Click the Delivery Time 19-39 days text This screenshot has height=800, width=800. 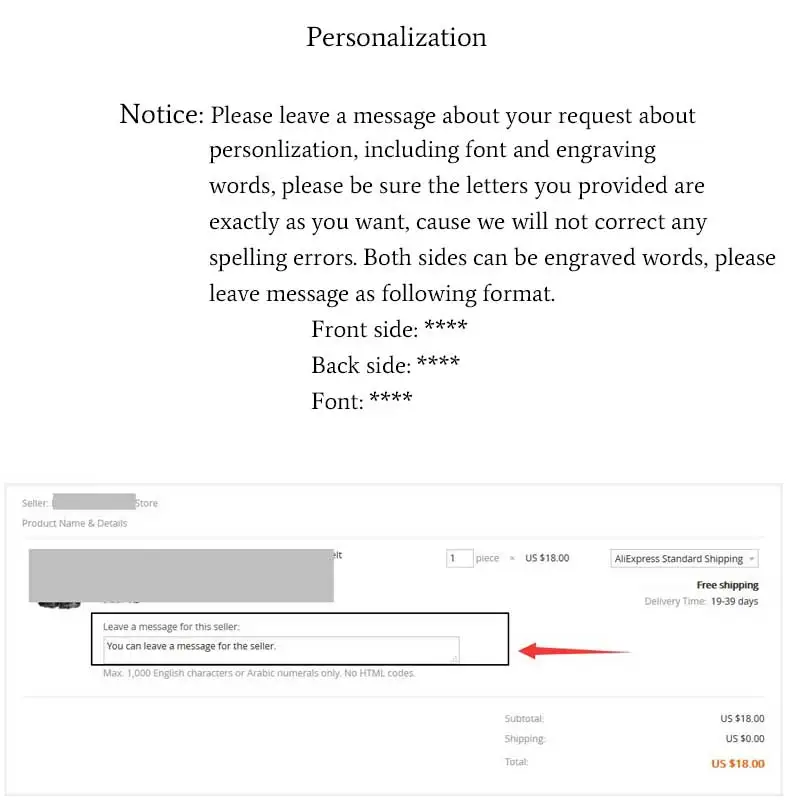coord(701,601)
